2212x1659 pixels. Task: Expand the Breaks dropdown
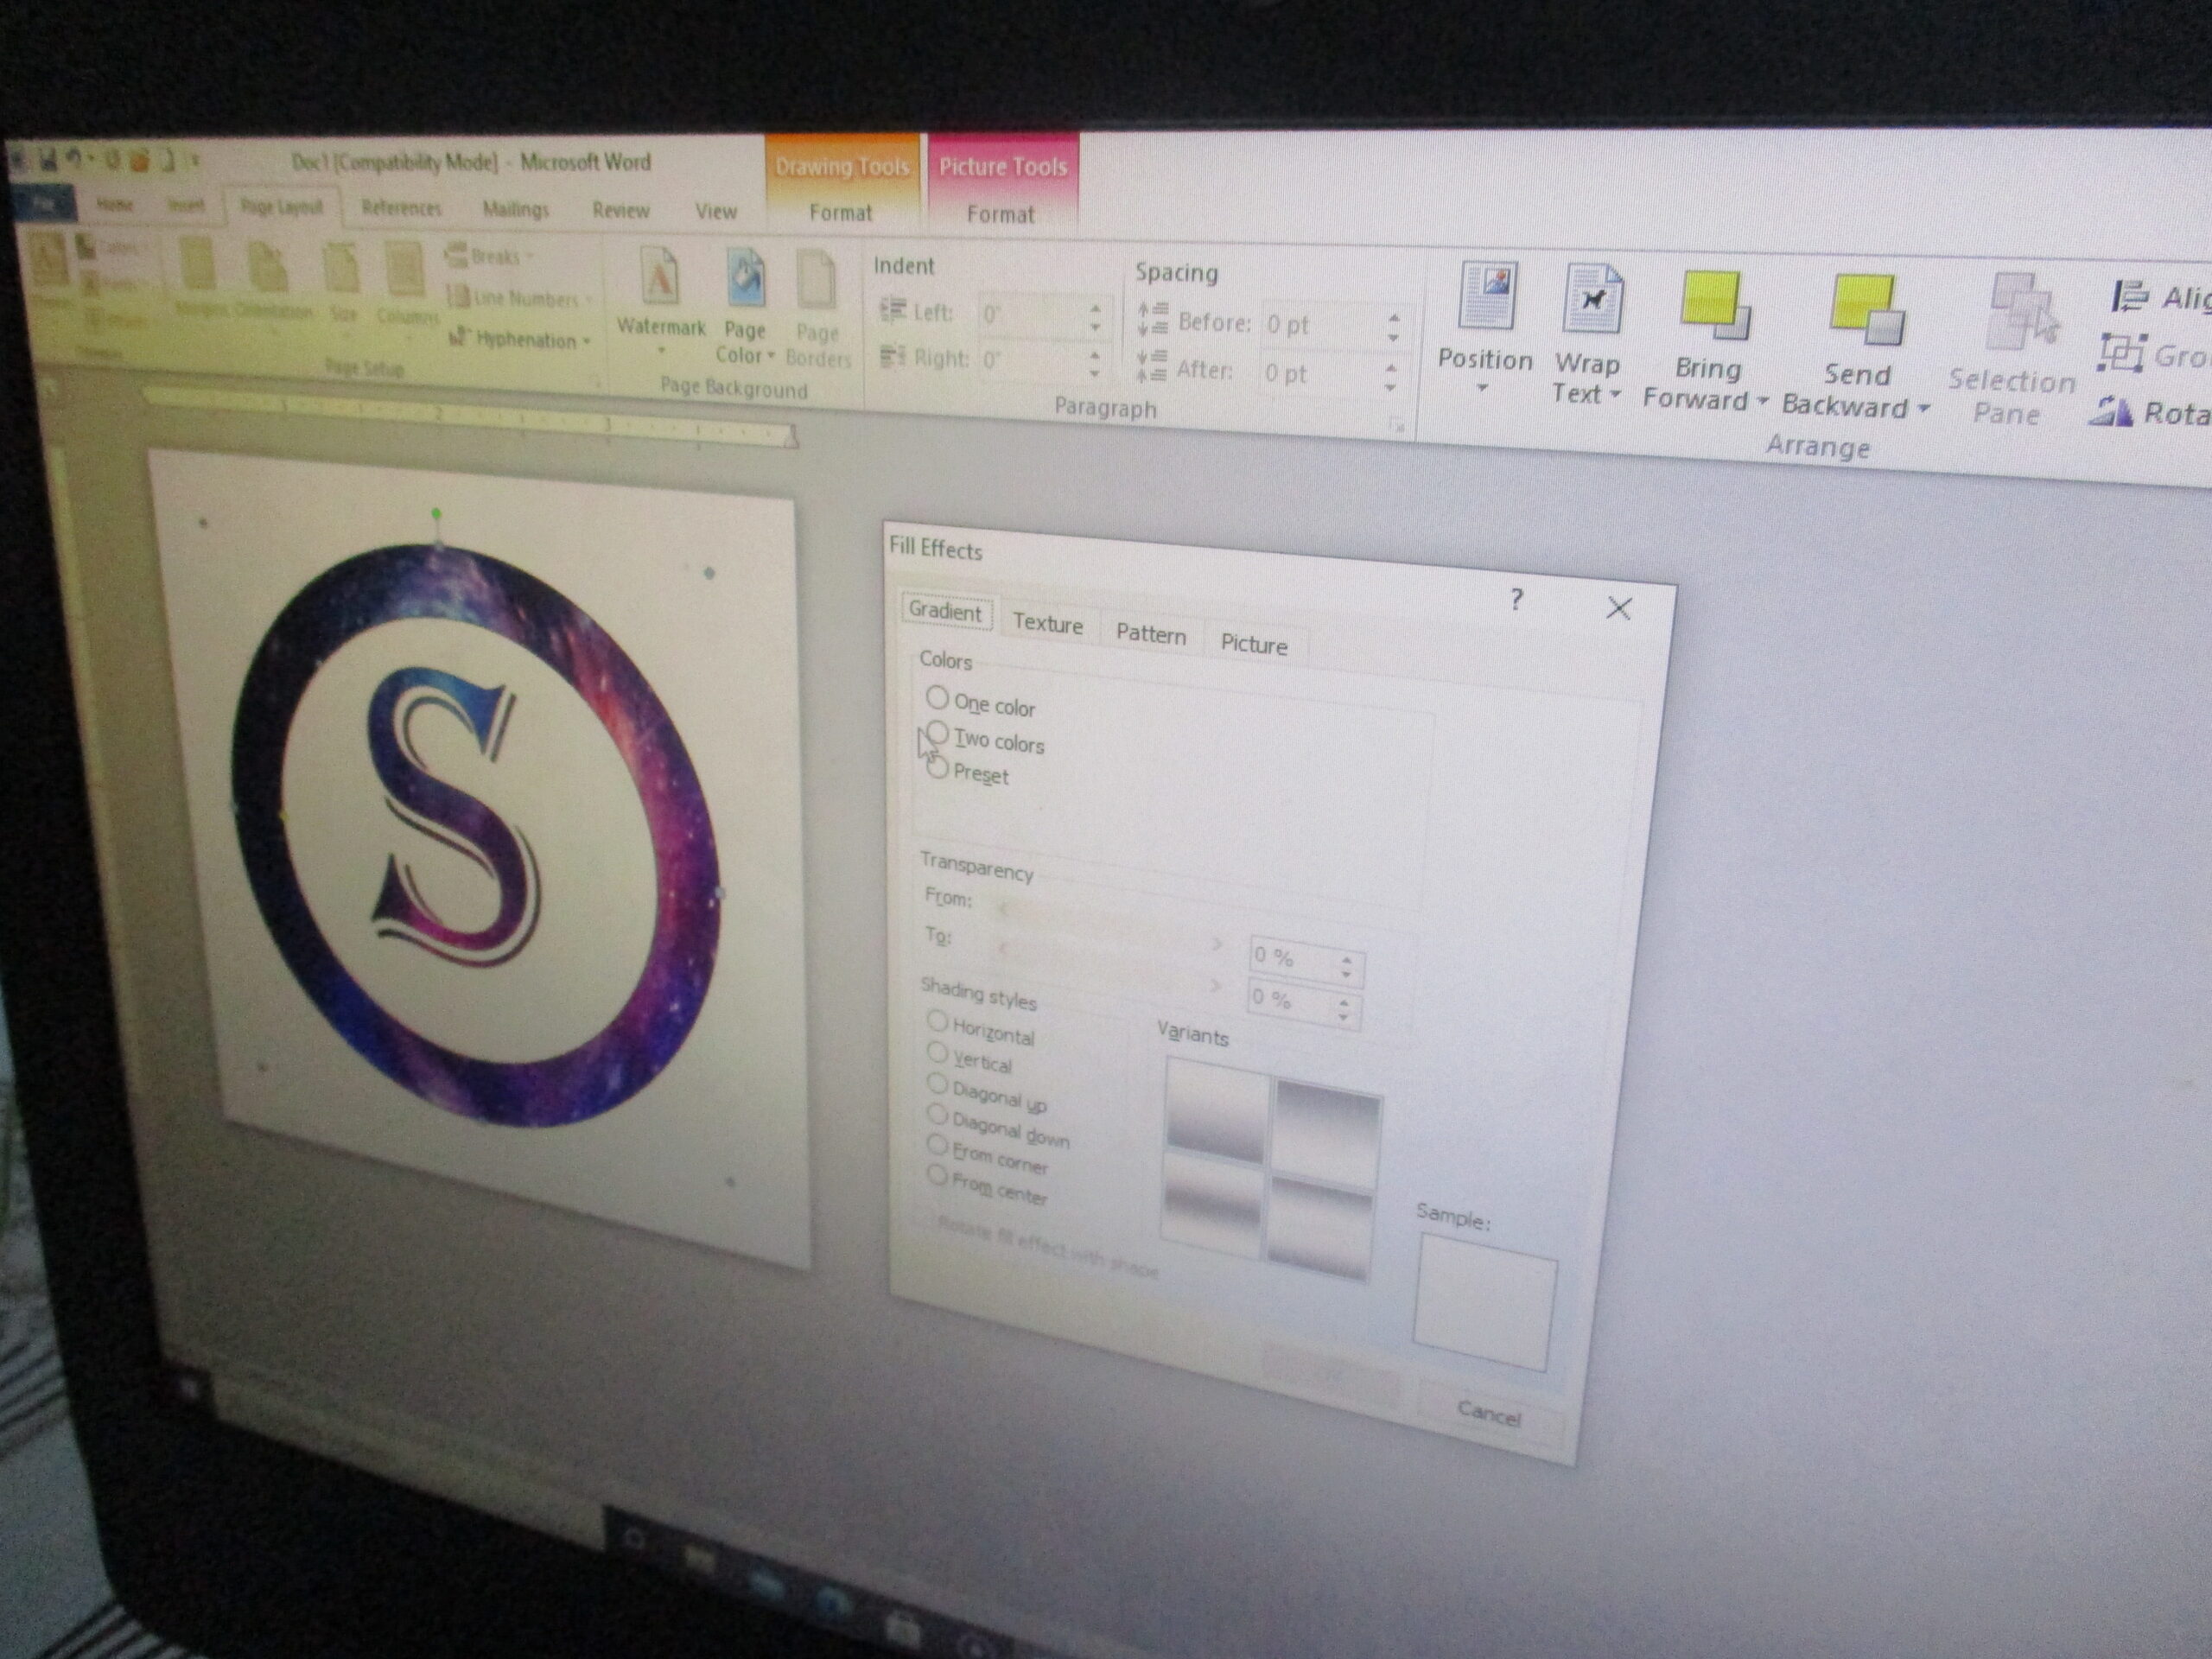(495, 256)
